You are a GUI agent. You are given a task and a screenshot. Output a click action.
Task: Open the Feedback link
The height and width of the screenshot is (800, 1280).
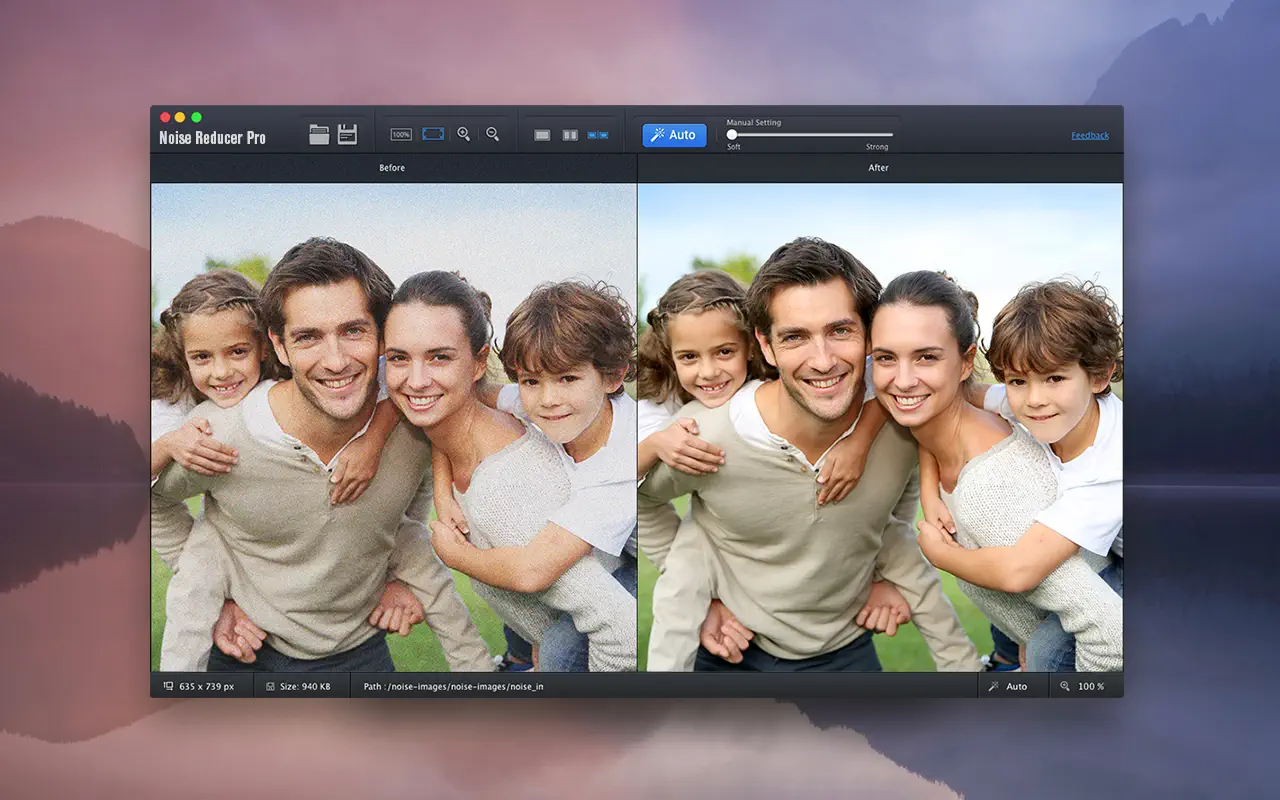tap(1090, 135)
